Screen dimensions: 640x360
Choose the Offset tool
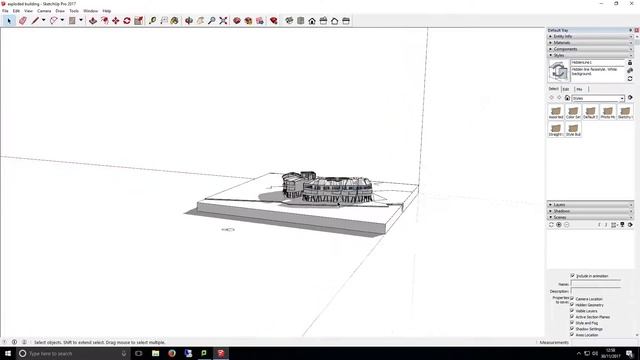104,20
